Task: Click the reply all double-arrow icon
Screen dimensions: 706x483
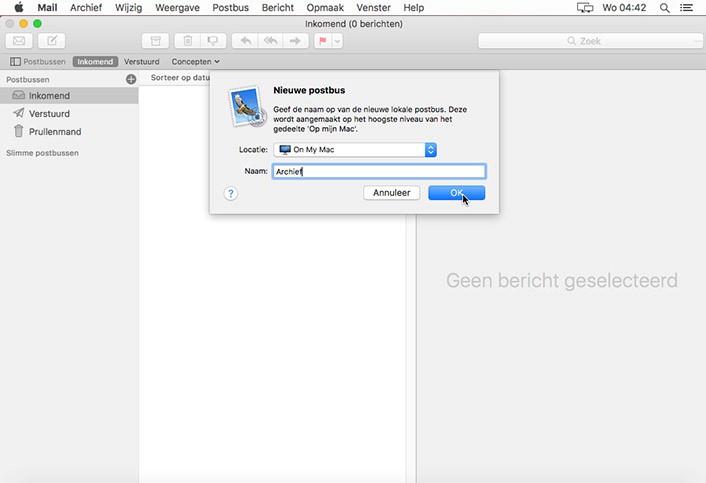Action: point(270,41)
